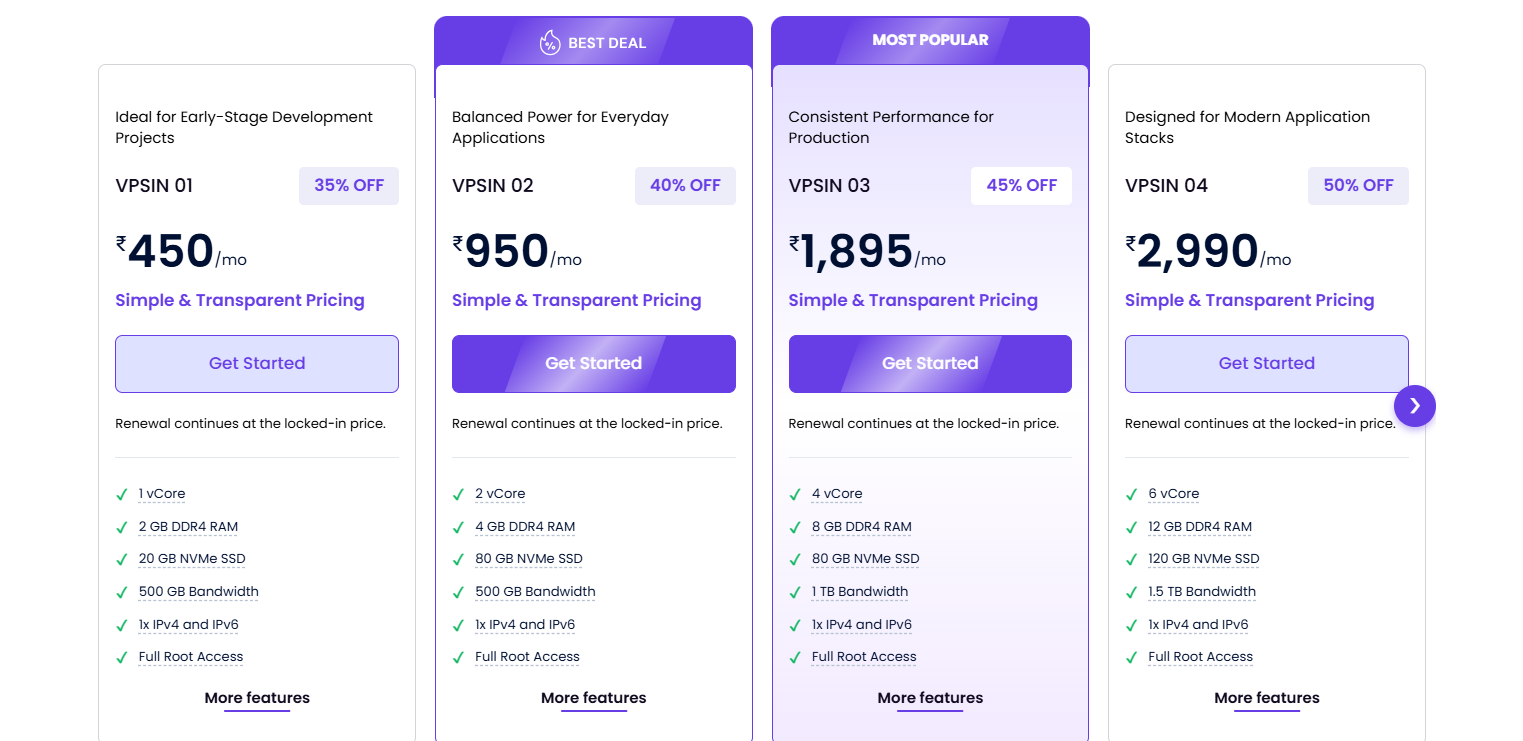Open the 80 GB NVMe SSD feature link in VPSIN 02
1523x741 pixels.
(529, 558)
